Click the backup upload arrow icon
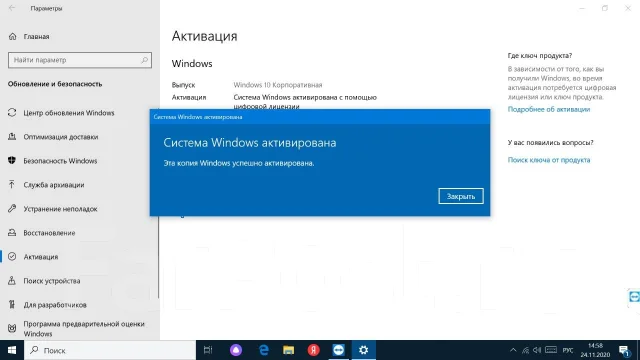640x360 pixels. 12,184
